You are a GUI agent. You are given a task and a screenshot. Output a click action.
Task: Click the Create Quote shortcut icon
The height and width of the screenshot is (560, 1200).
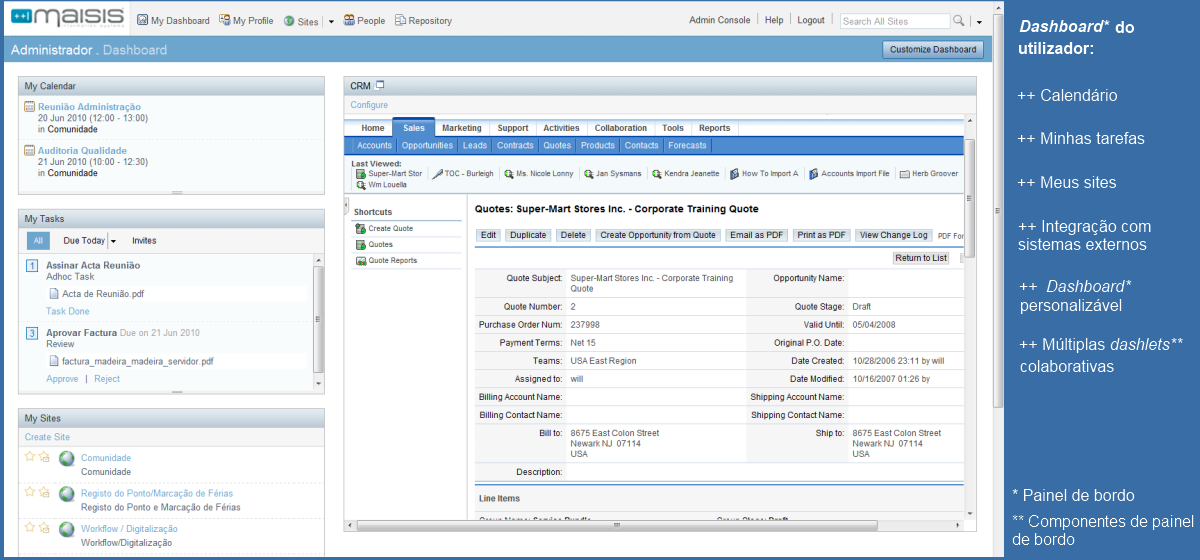[x=361, y=229]
